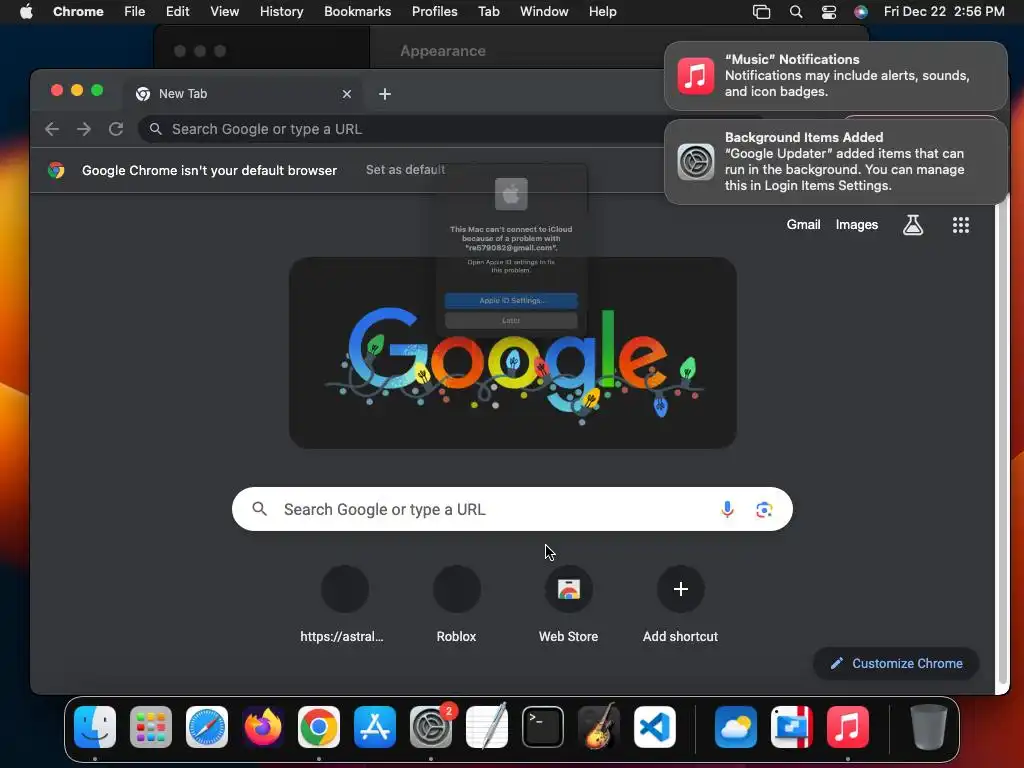Open Finder from the Dock
1024x768 pixels.
click(95, 727)
